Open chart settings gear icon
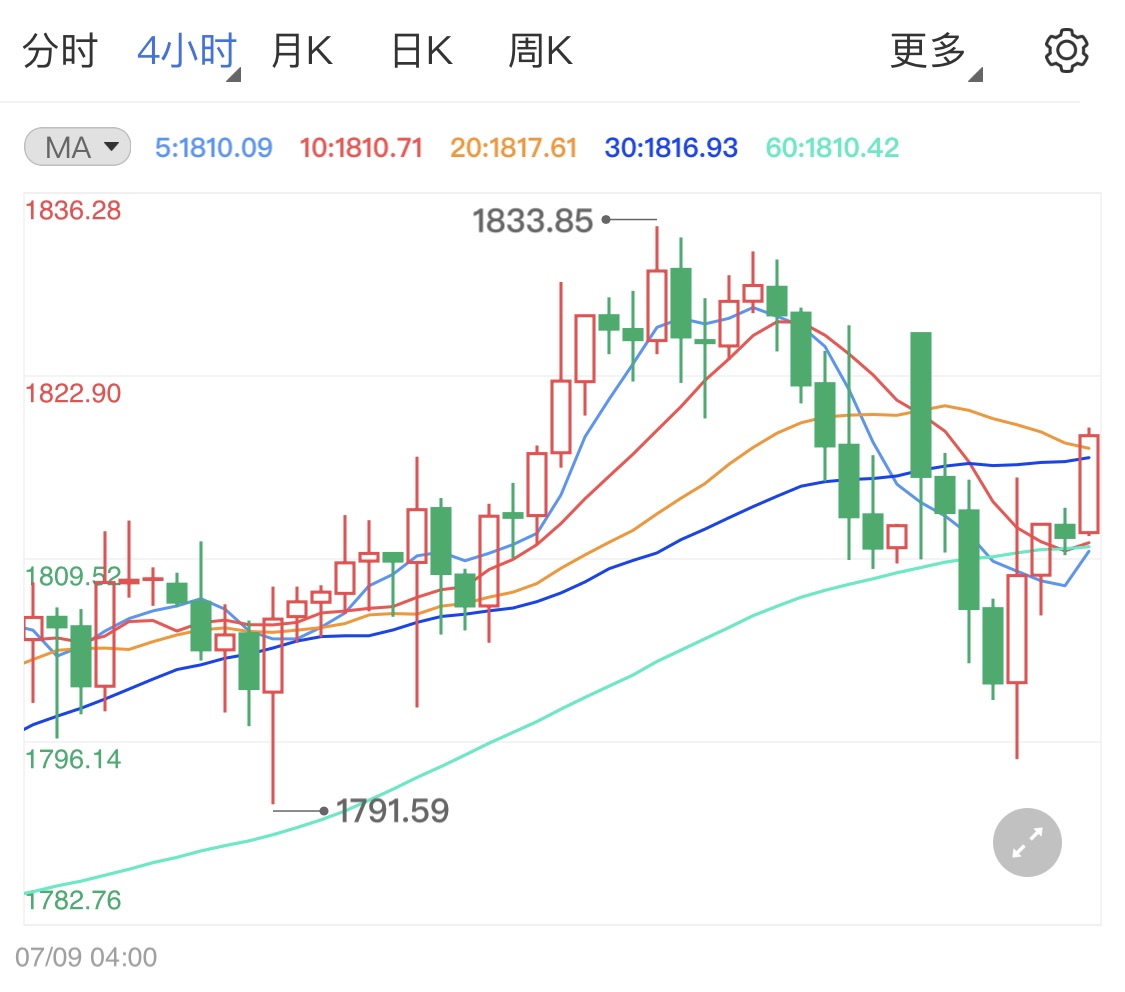The image size is (1125, 992). (x=1066, y=50)
